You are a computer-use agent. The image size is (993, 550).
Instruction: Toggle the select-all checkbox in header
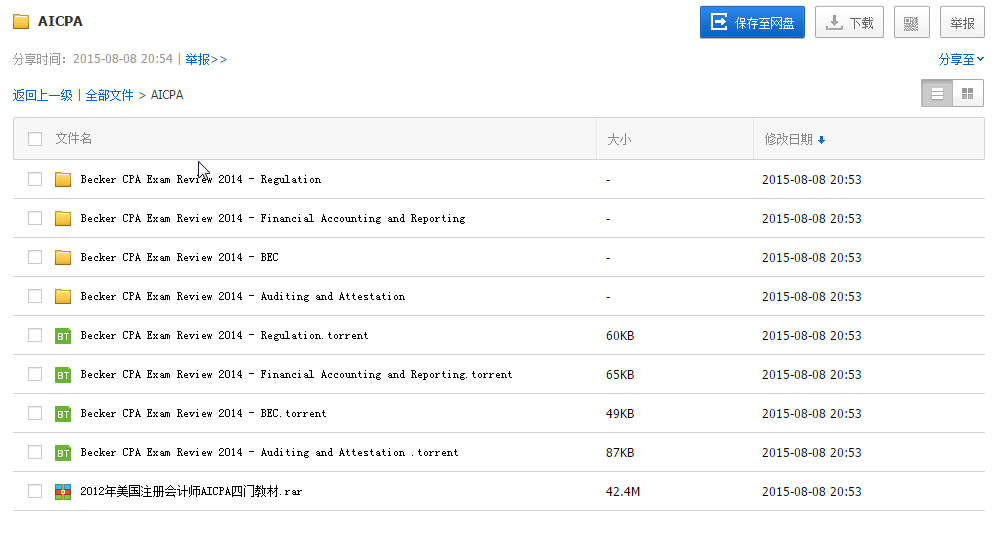[x=35, y=139]
